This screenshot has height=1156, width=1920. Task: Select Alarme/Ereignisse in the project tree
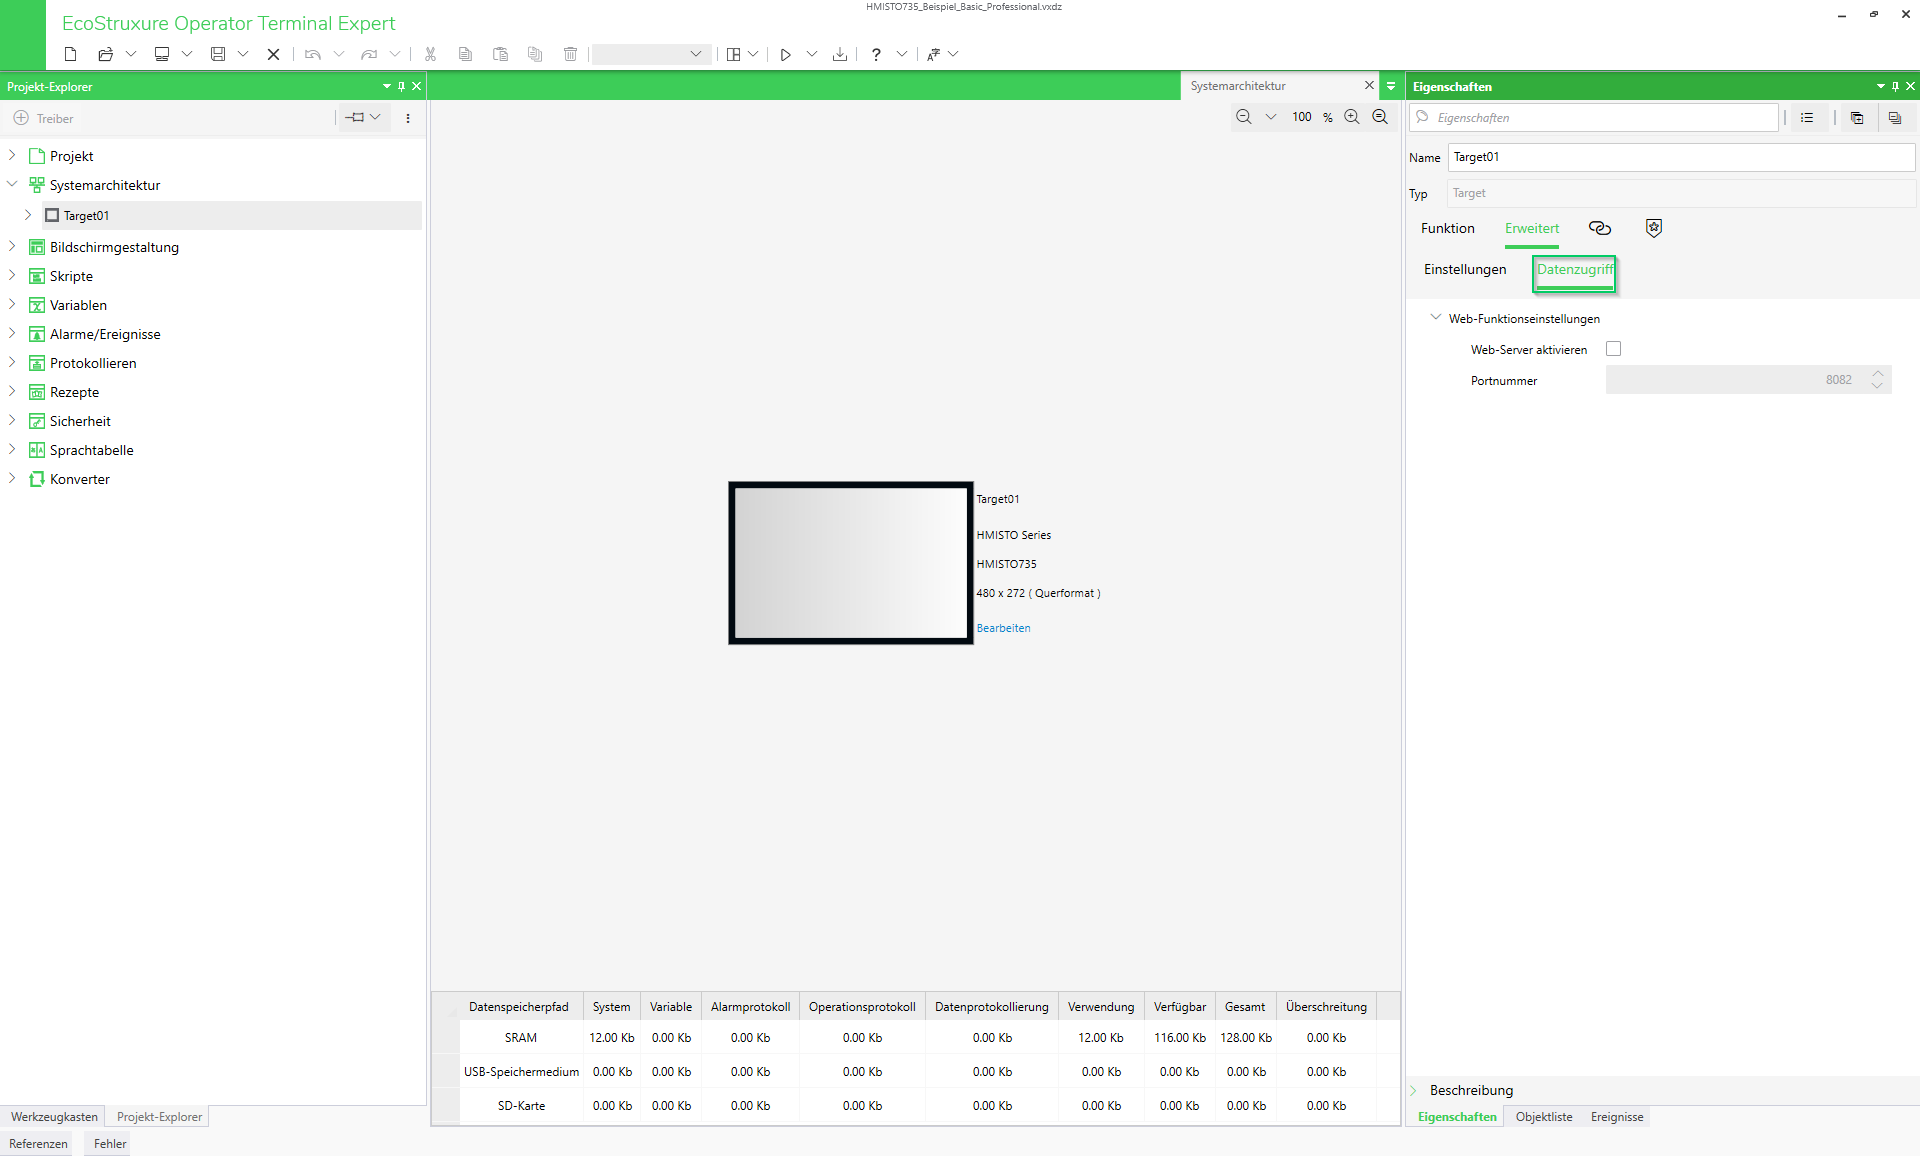pyautogui.click(x=105, y=334)
